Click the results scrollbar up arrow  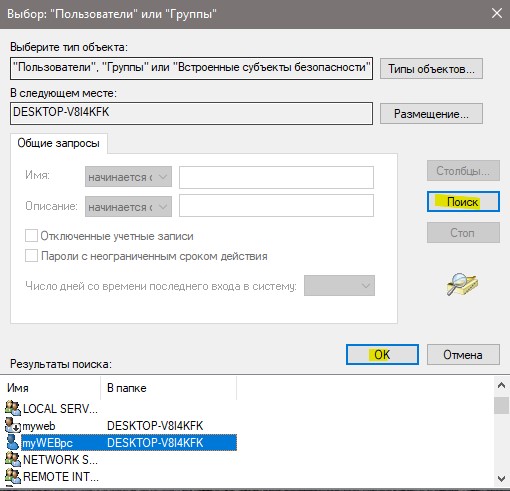[501, 386]
